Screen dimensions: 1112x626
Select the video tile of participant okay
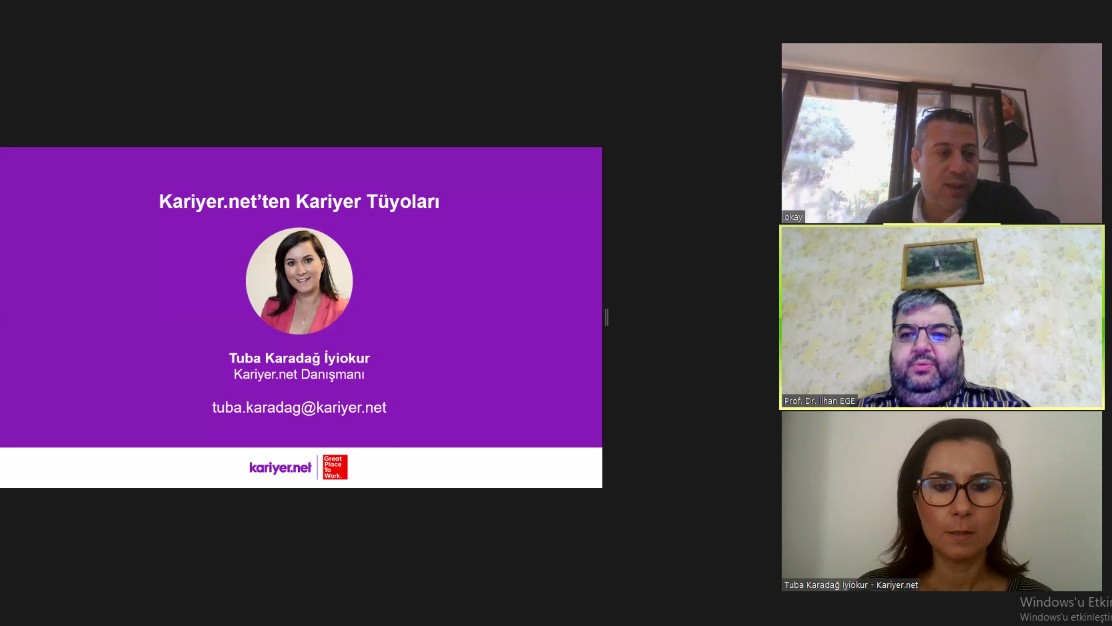tap(942, 133)
